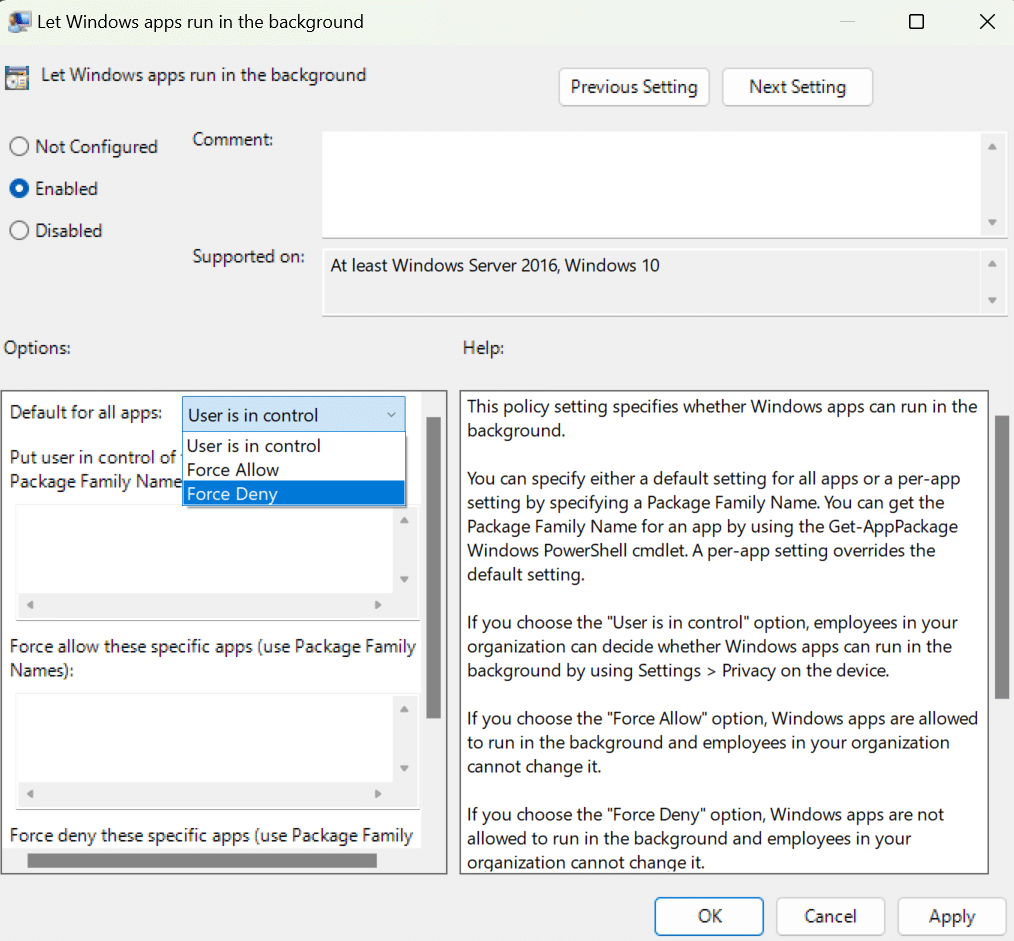Go to the Next Setting

tap(797, 87)
